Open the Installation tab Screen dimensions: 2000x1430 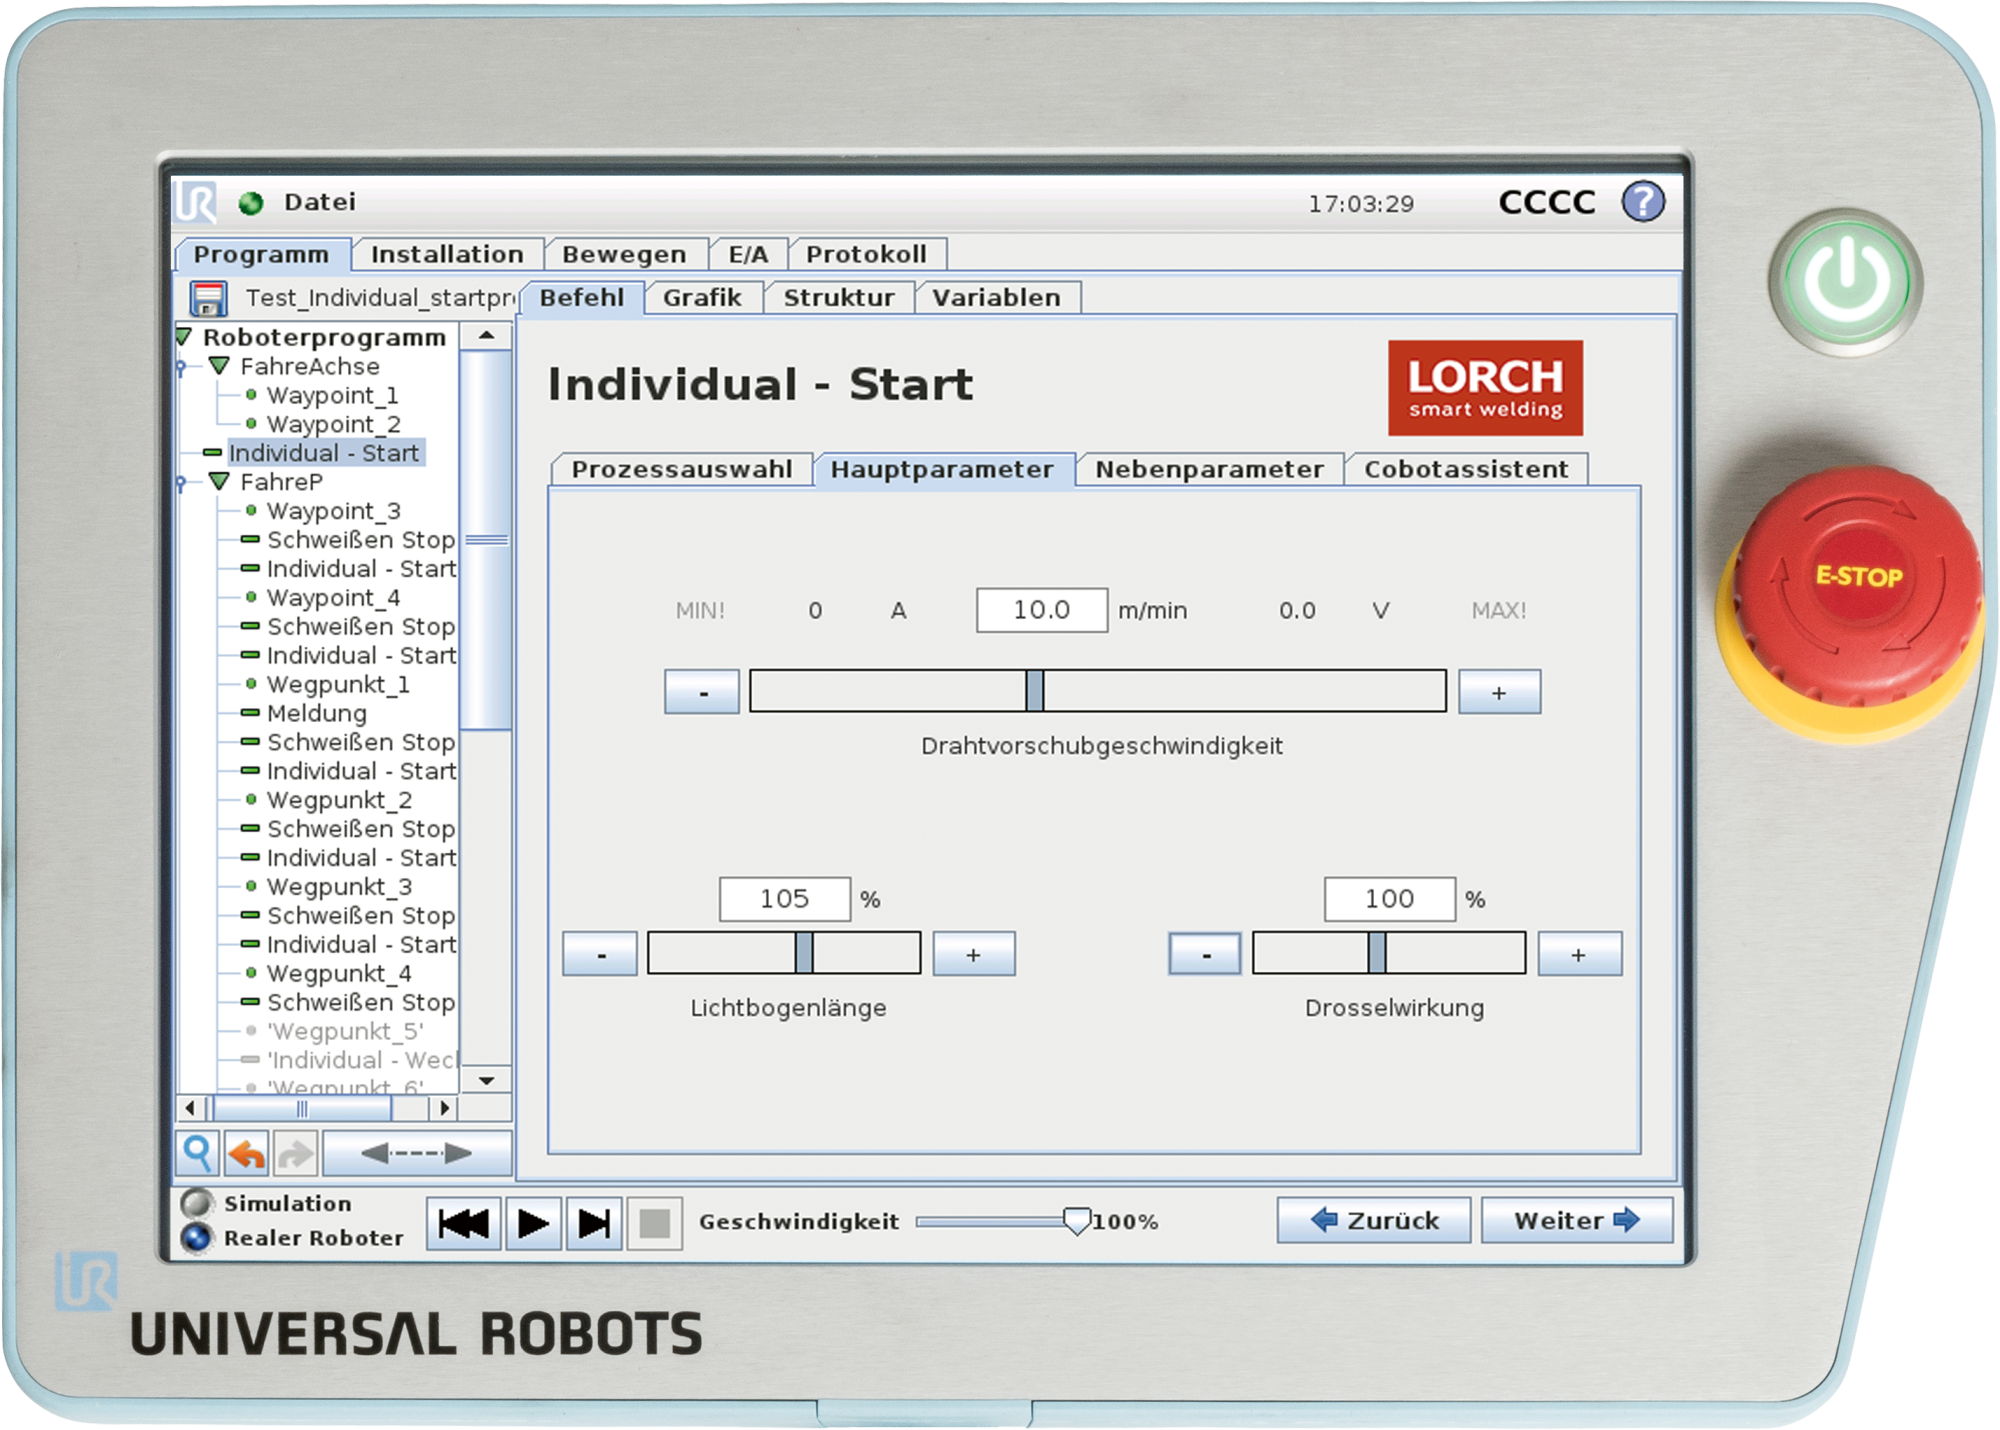click(447, 254)
